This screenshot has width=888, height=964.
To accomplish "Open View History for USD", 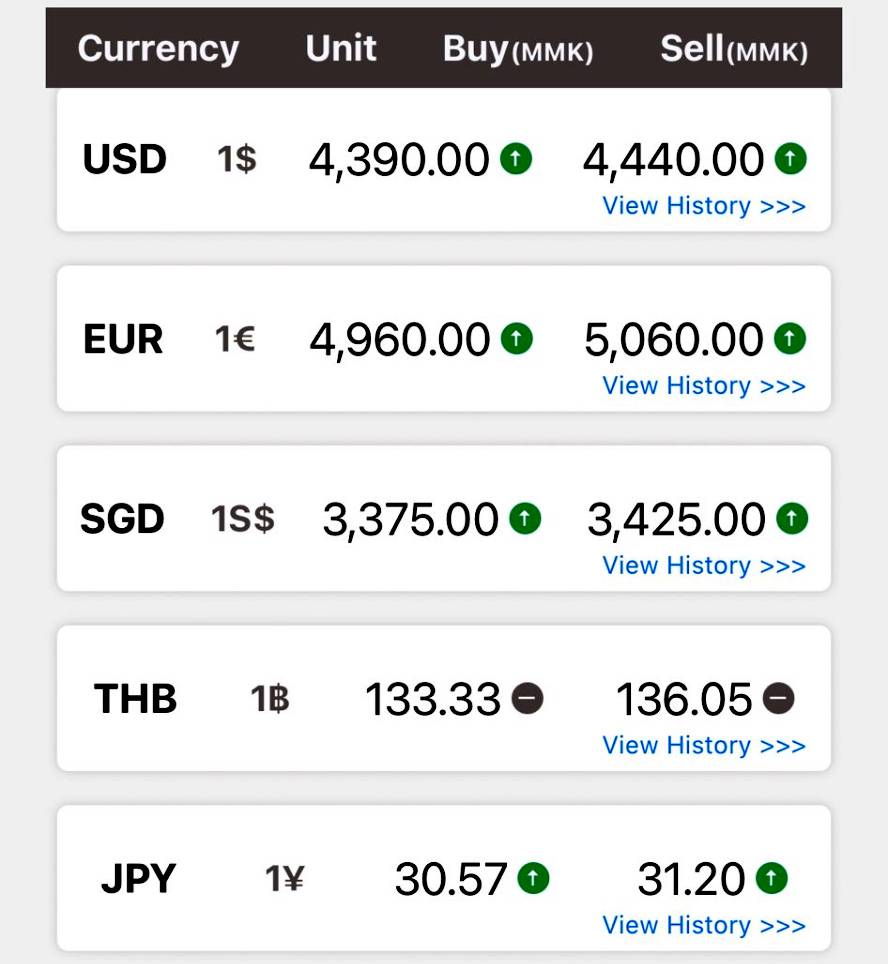I will click(x=703, y=206).
